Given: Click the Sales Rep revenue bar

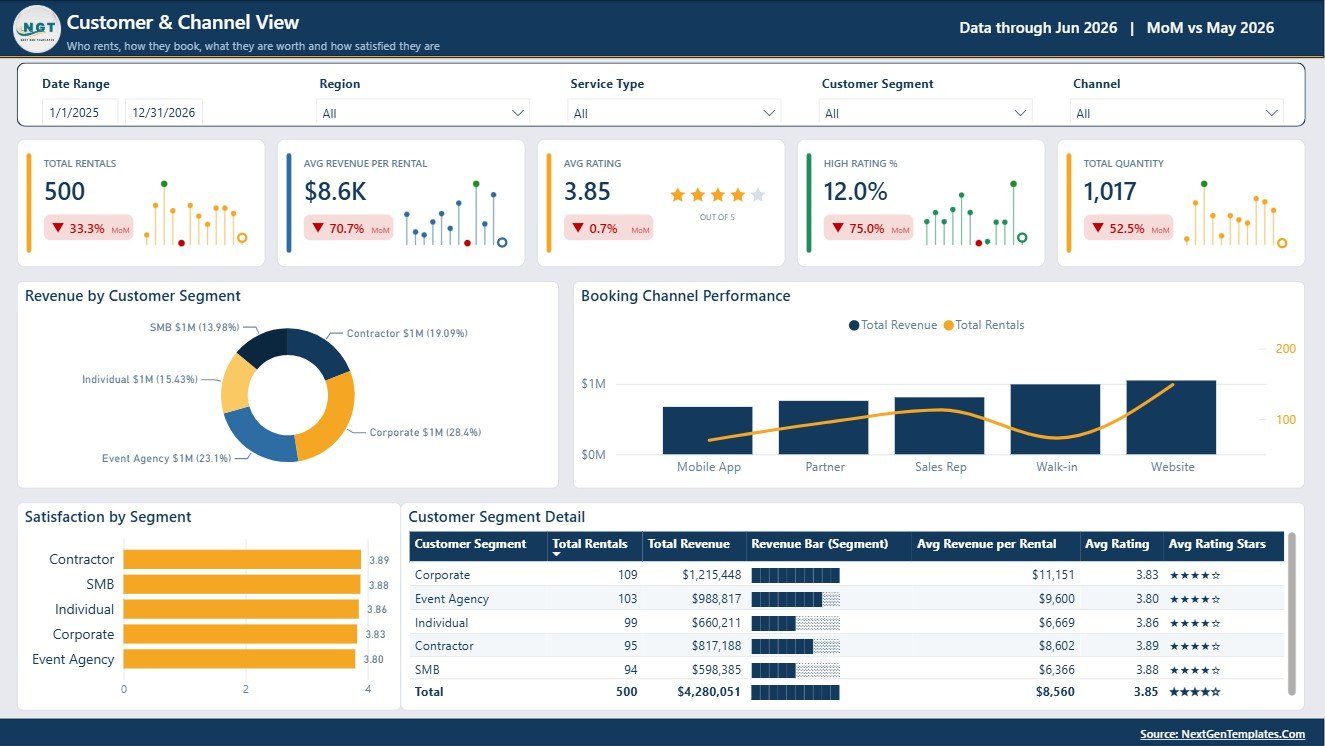Looking at the screenshot, I should pos(939,425).
